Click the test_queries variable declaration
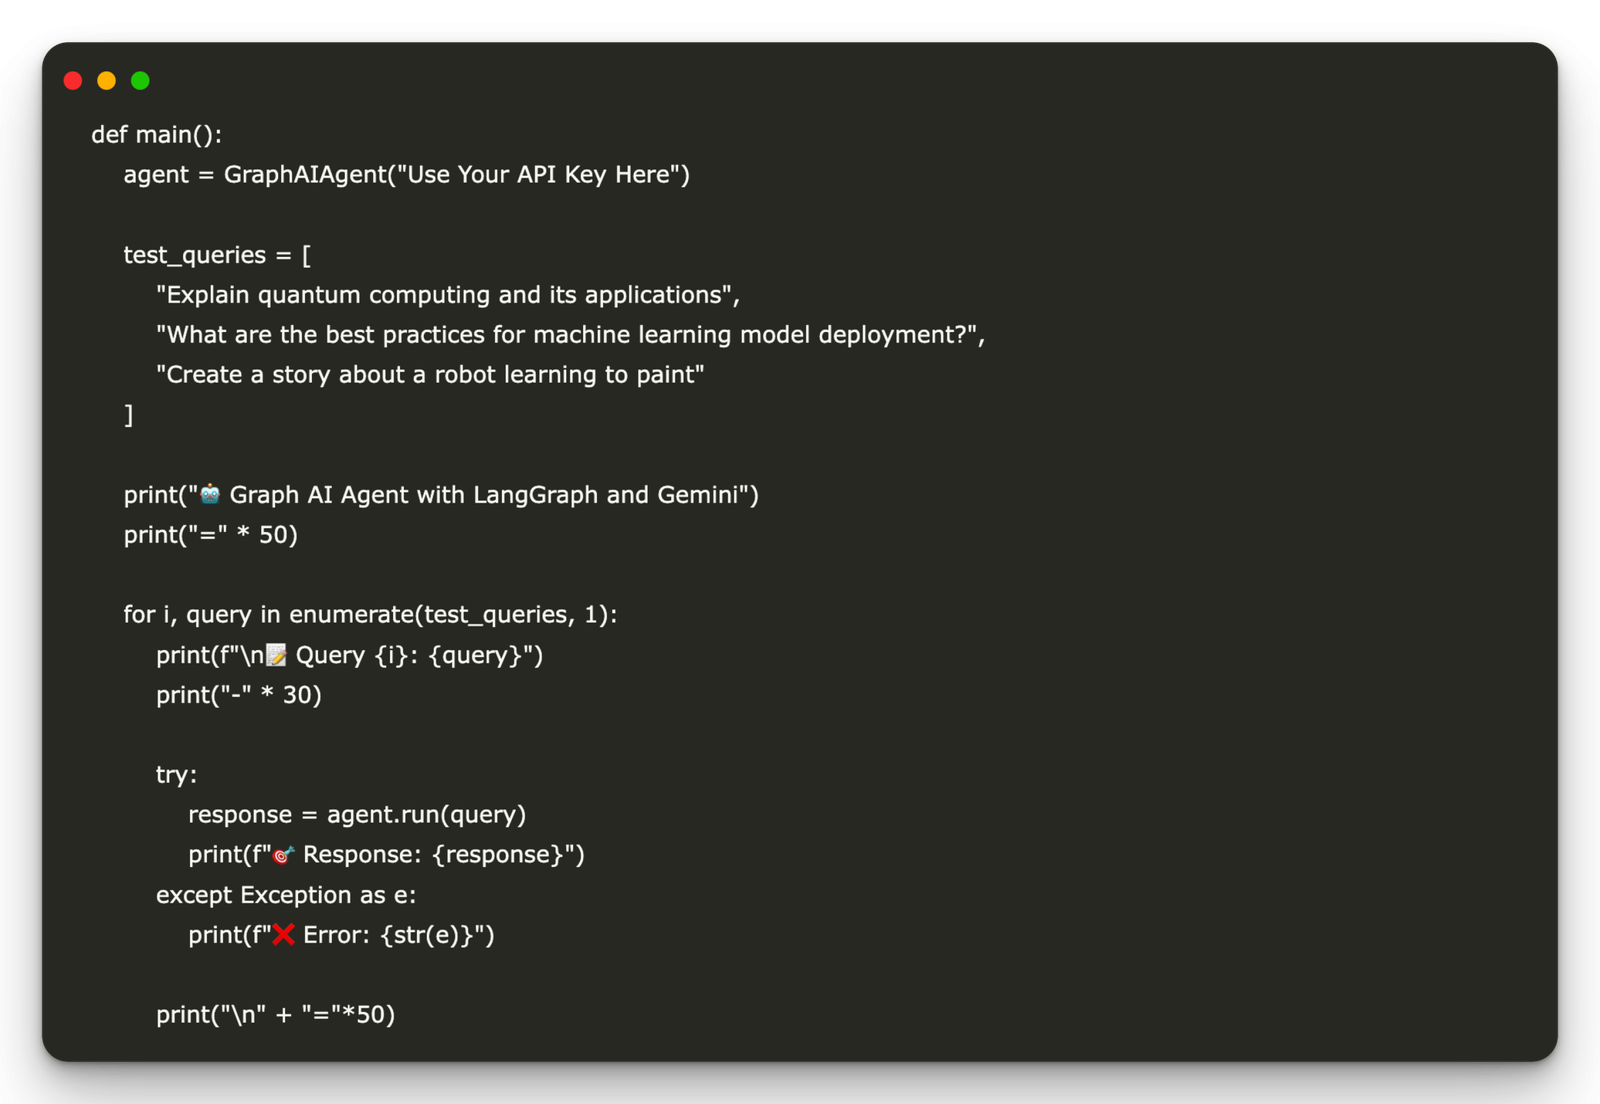1600x1104 pixels. point(217,255)
